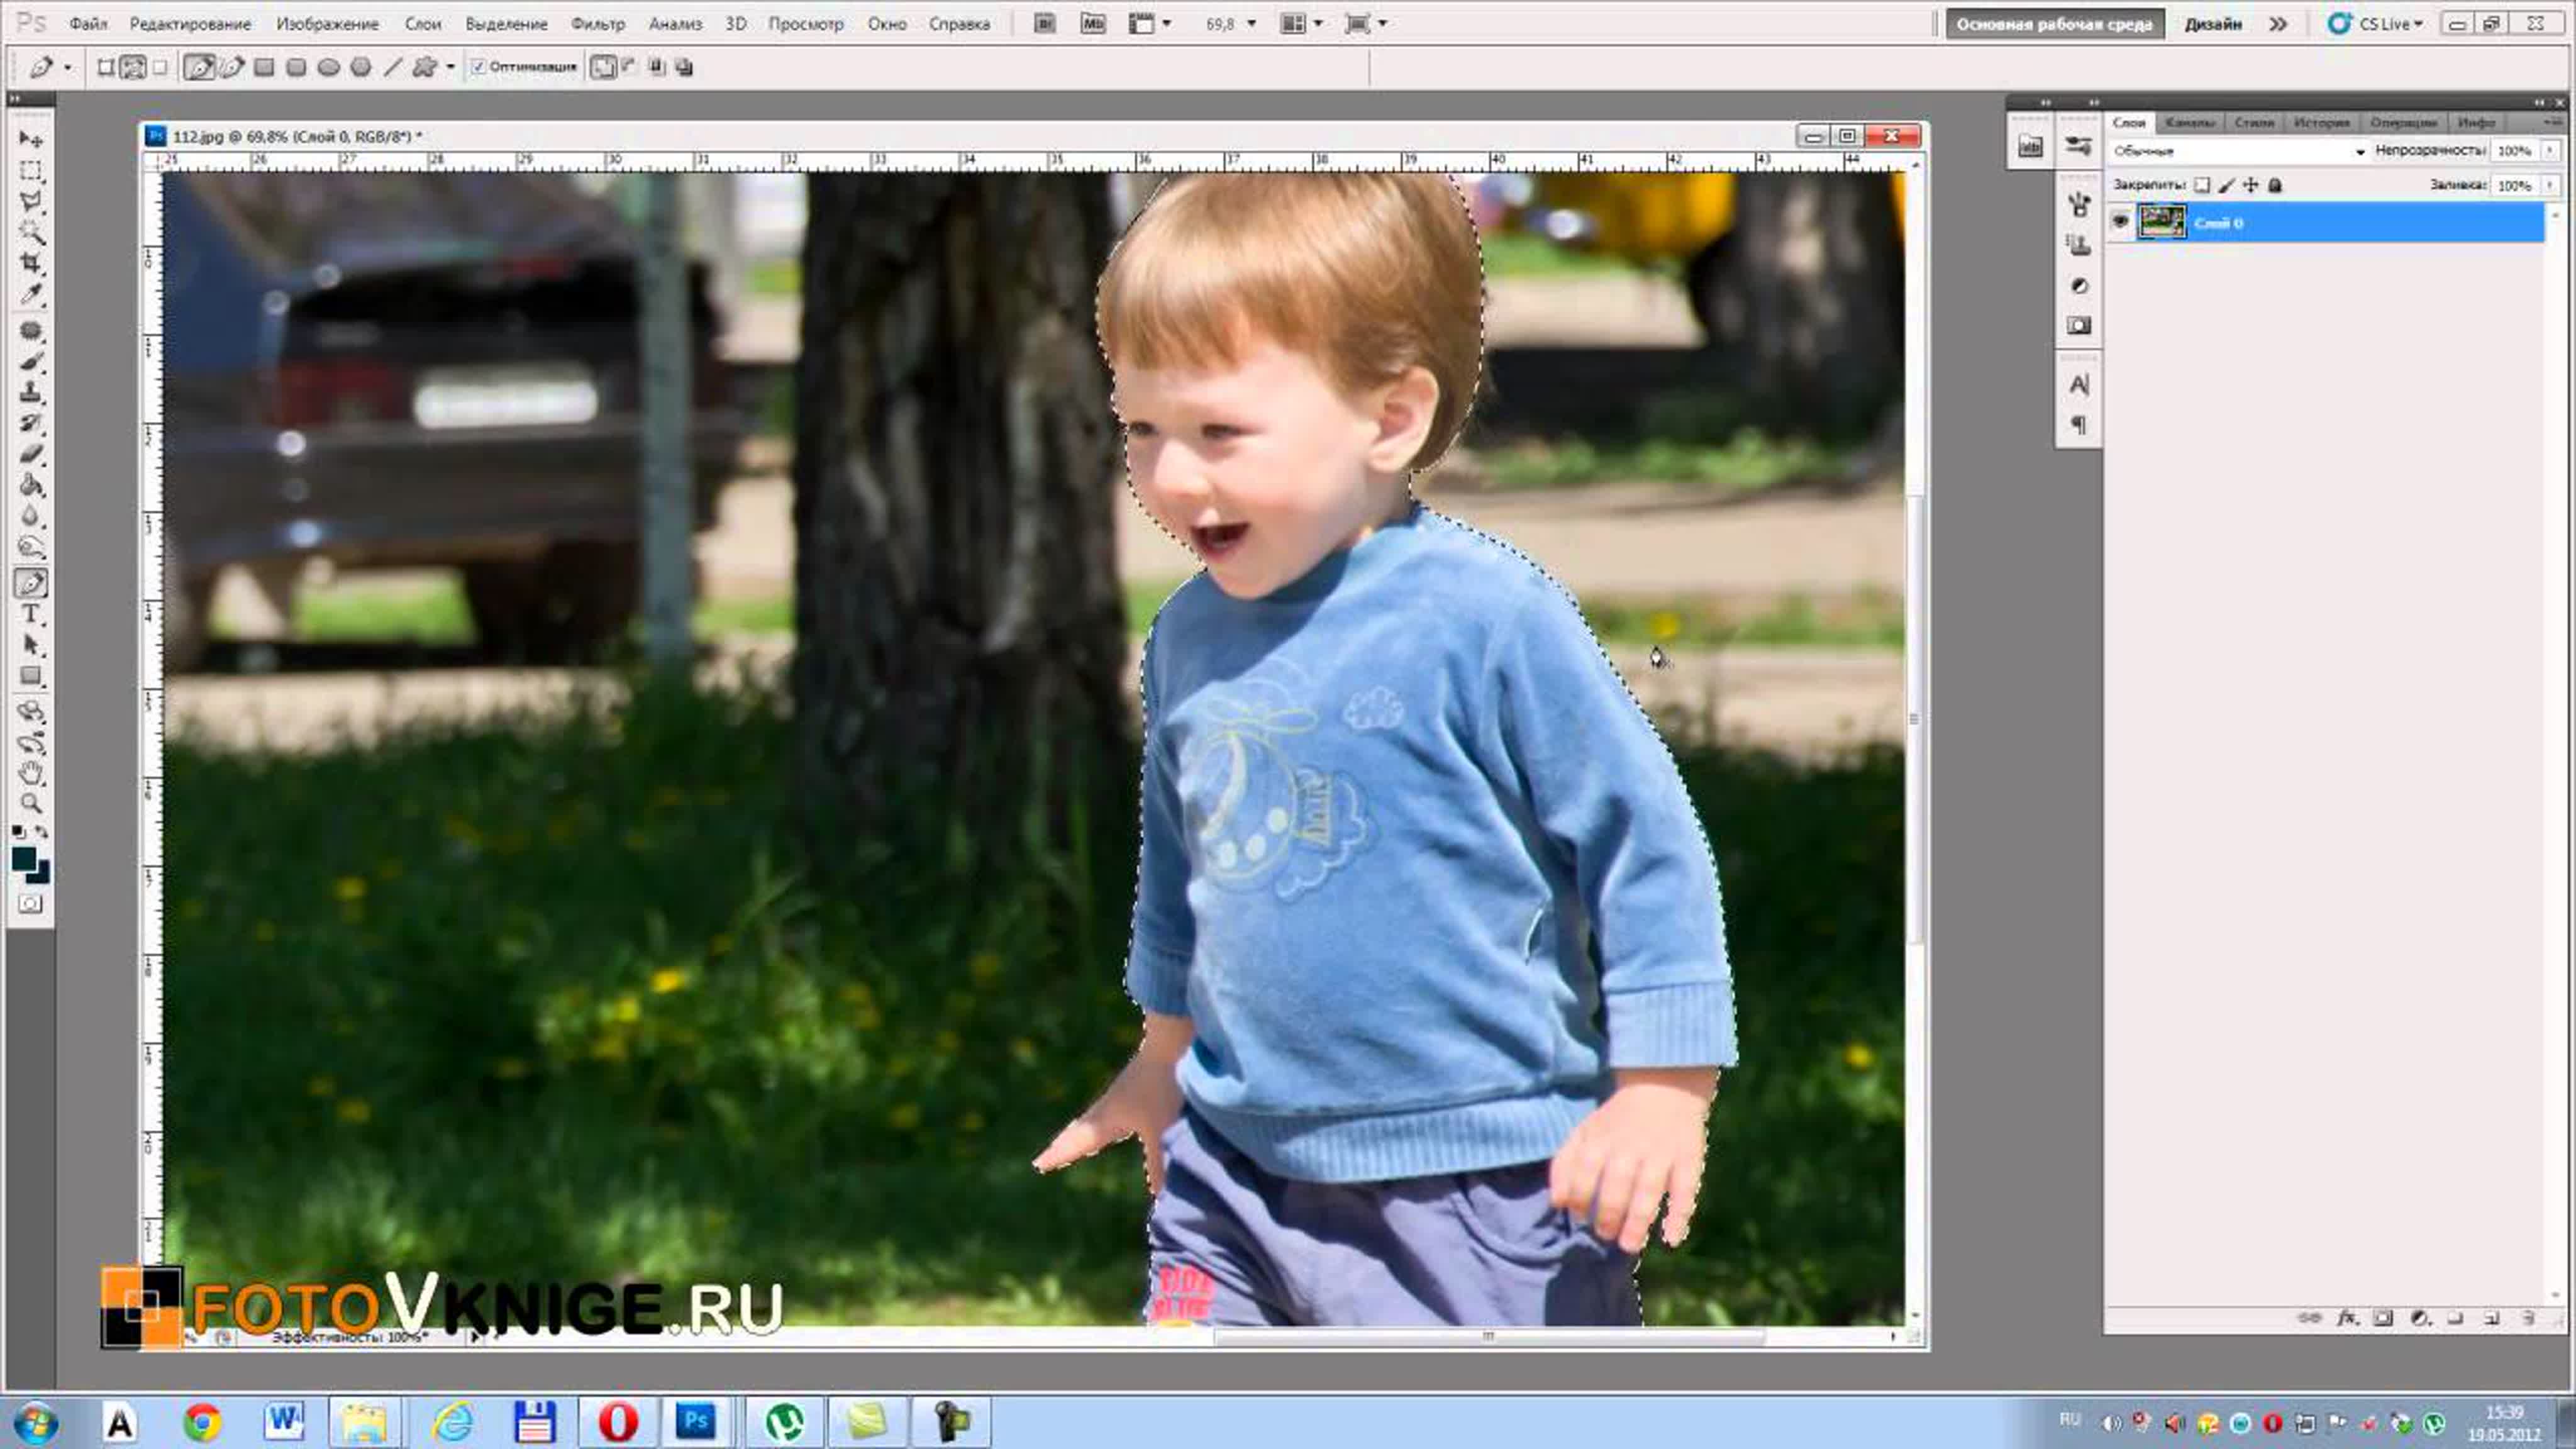This screenshot has width=2576, height=1449.
Task: Select the Crop tool in toolbox
Action: [31, 263]
